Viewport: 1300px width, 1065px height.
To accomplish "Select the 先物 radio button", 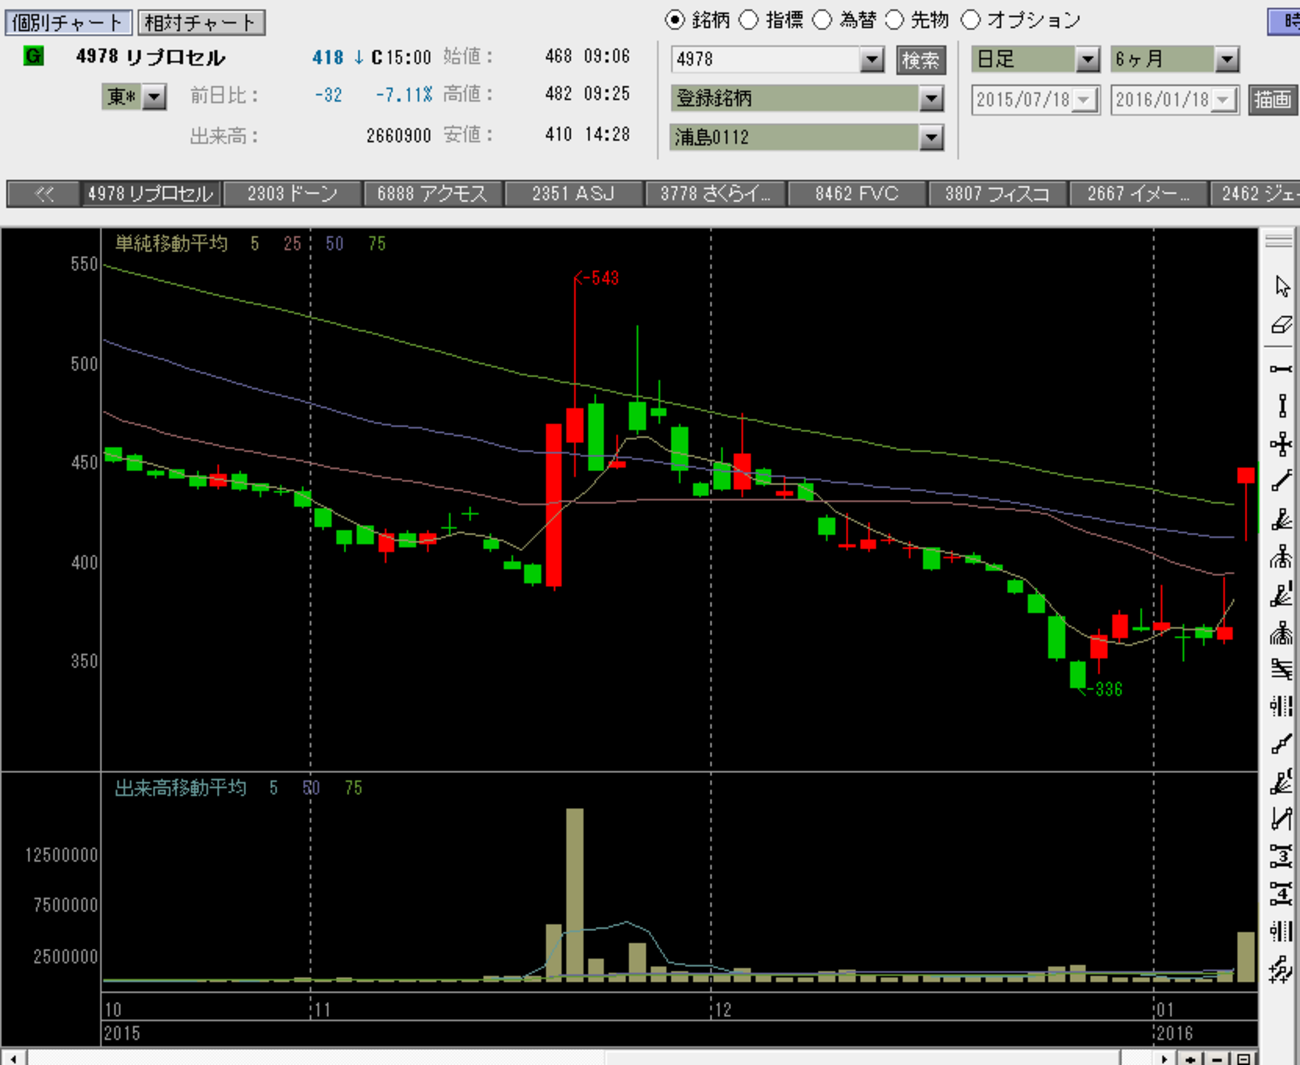I will (894, 20).
